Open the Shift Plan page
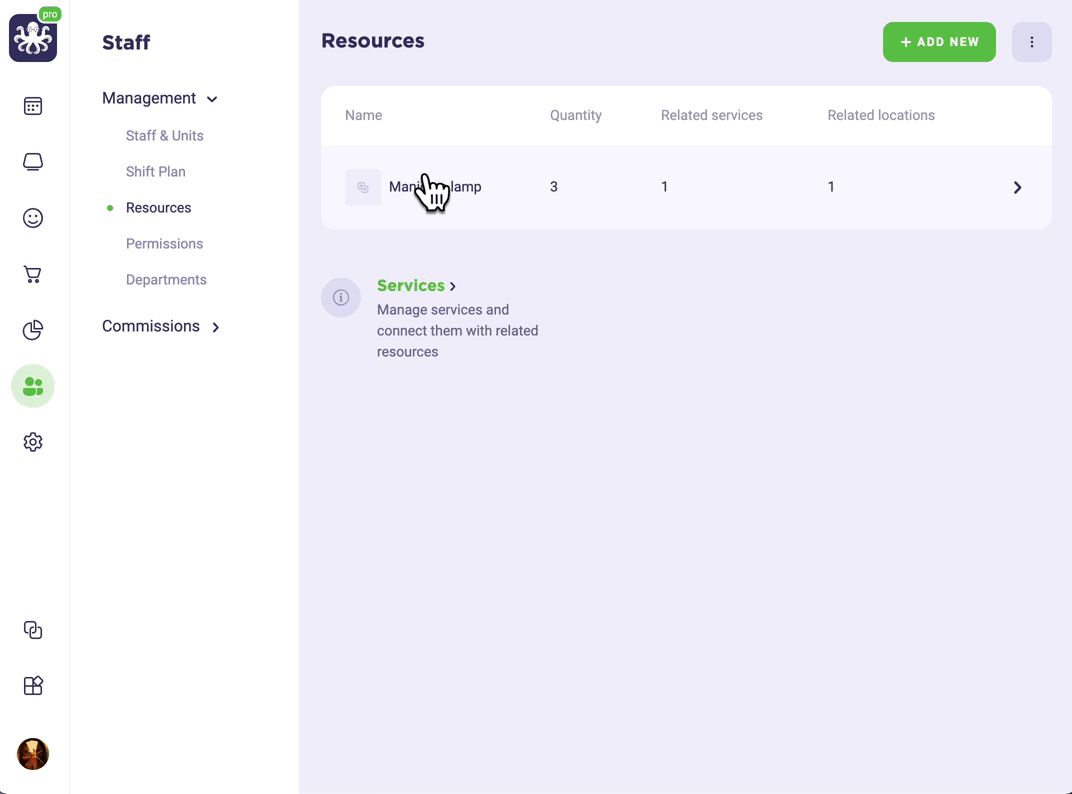The height and width of the screenshot is (794, 1072). pos(156,172)
